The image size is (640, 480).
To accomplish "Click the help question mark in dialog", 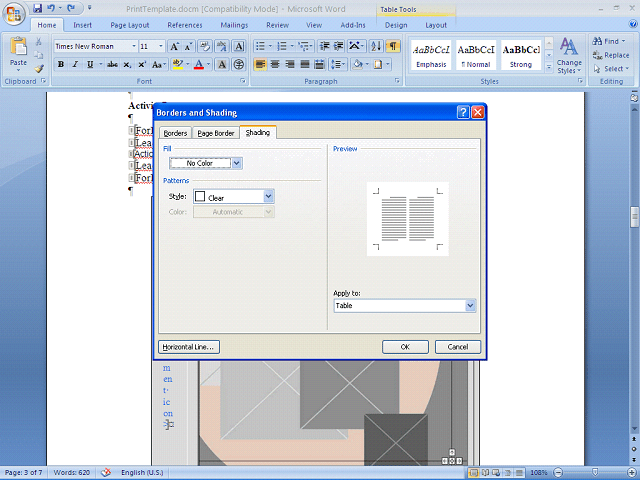I will tap(463, 113).
